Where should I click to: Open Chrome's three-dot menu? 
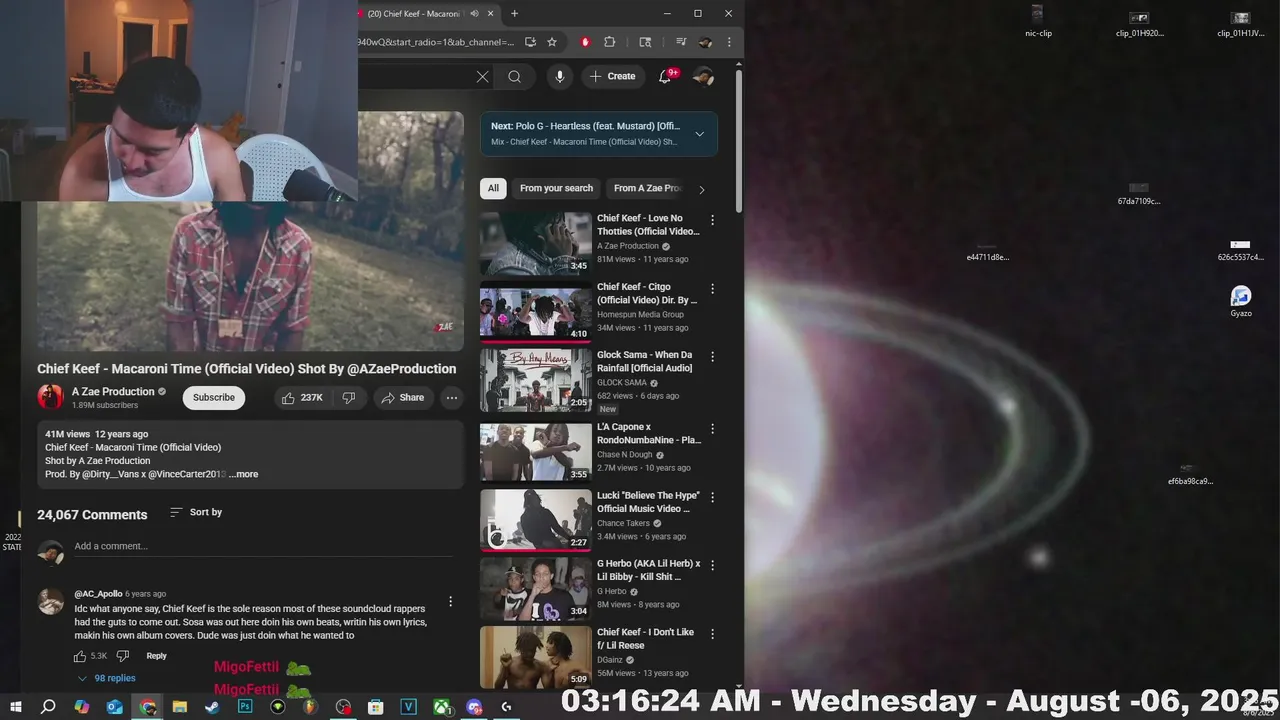(x=729, y=42)
